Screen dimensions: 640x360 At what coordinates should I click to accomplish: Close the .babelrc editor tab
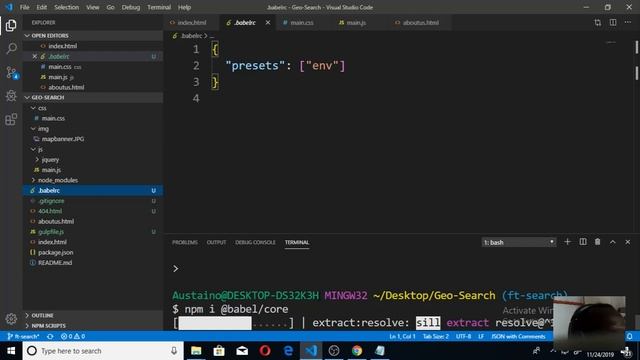(x=268, y=22)
